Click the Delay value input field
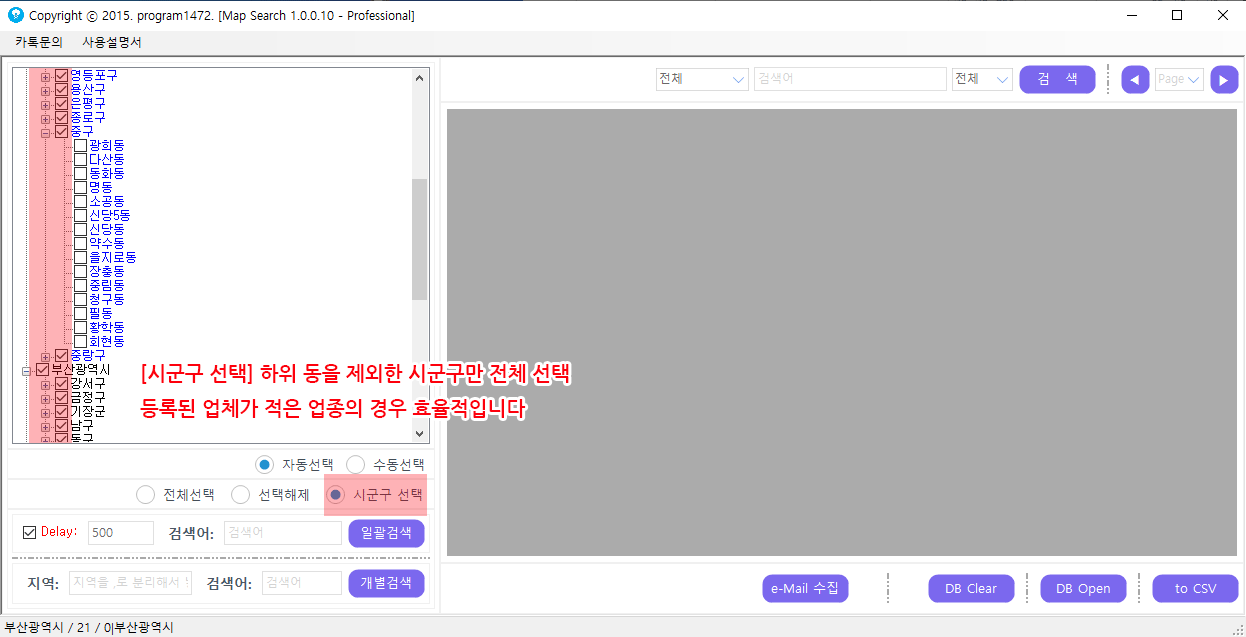 120,533
